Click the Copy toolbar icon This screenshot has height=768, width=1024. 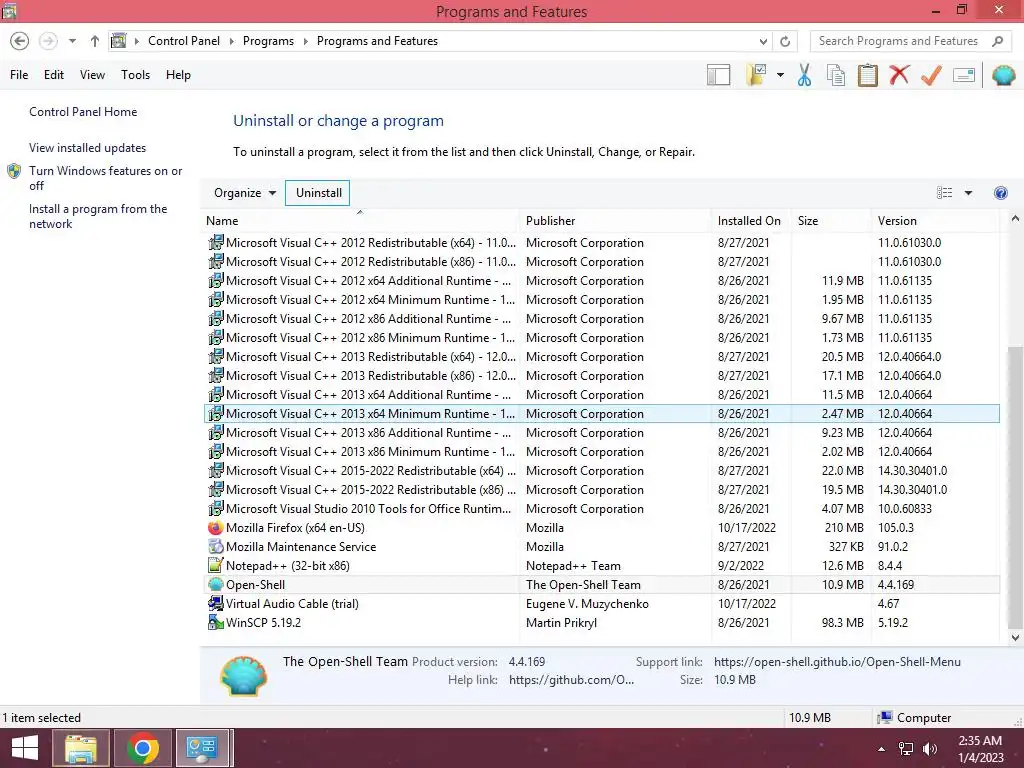[836, 75]
